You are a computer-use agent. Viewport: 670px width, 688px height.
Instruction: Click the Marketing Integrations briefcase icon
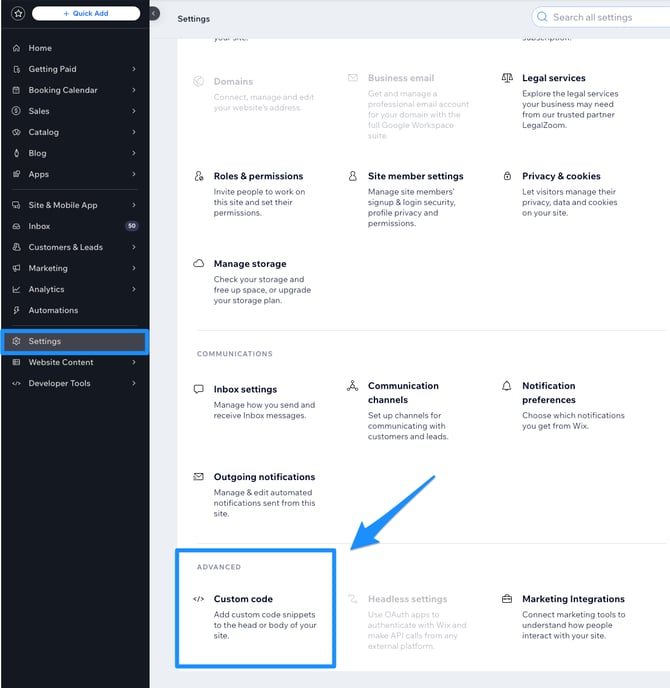pos(507,599)
